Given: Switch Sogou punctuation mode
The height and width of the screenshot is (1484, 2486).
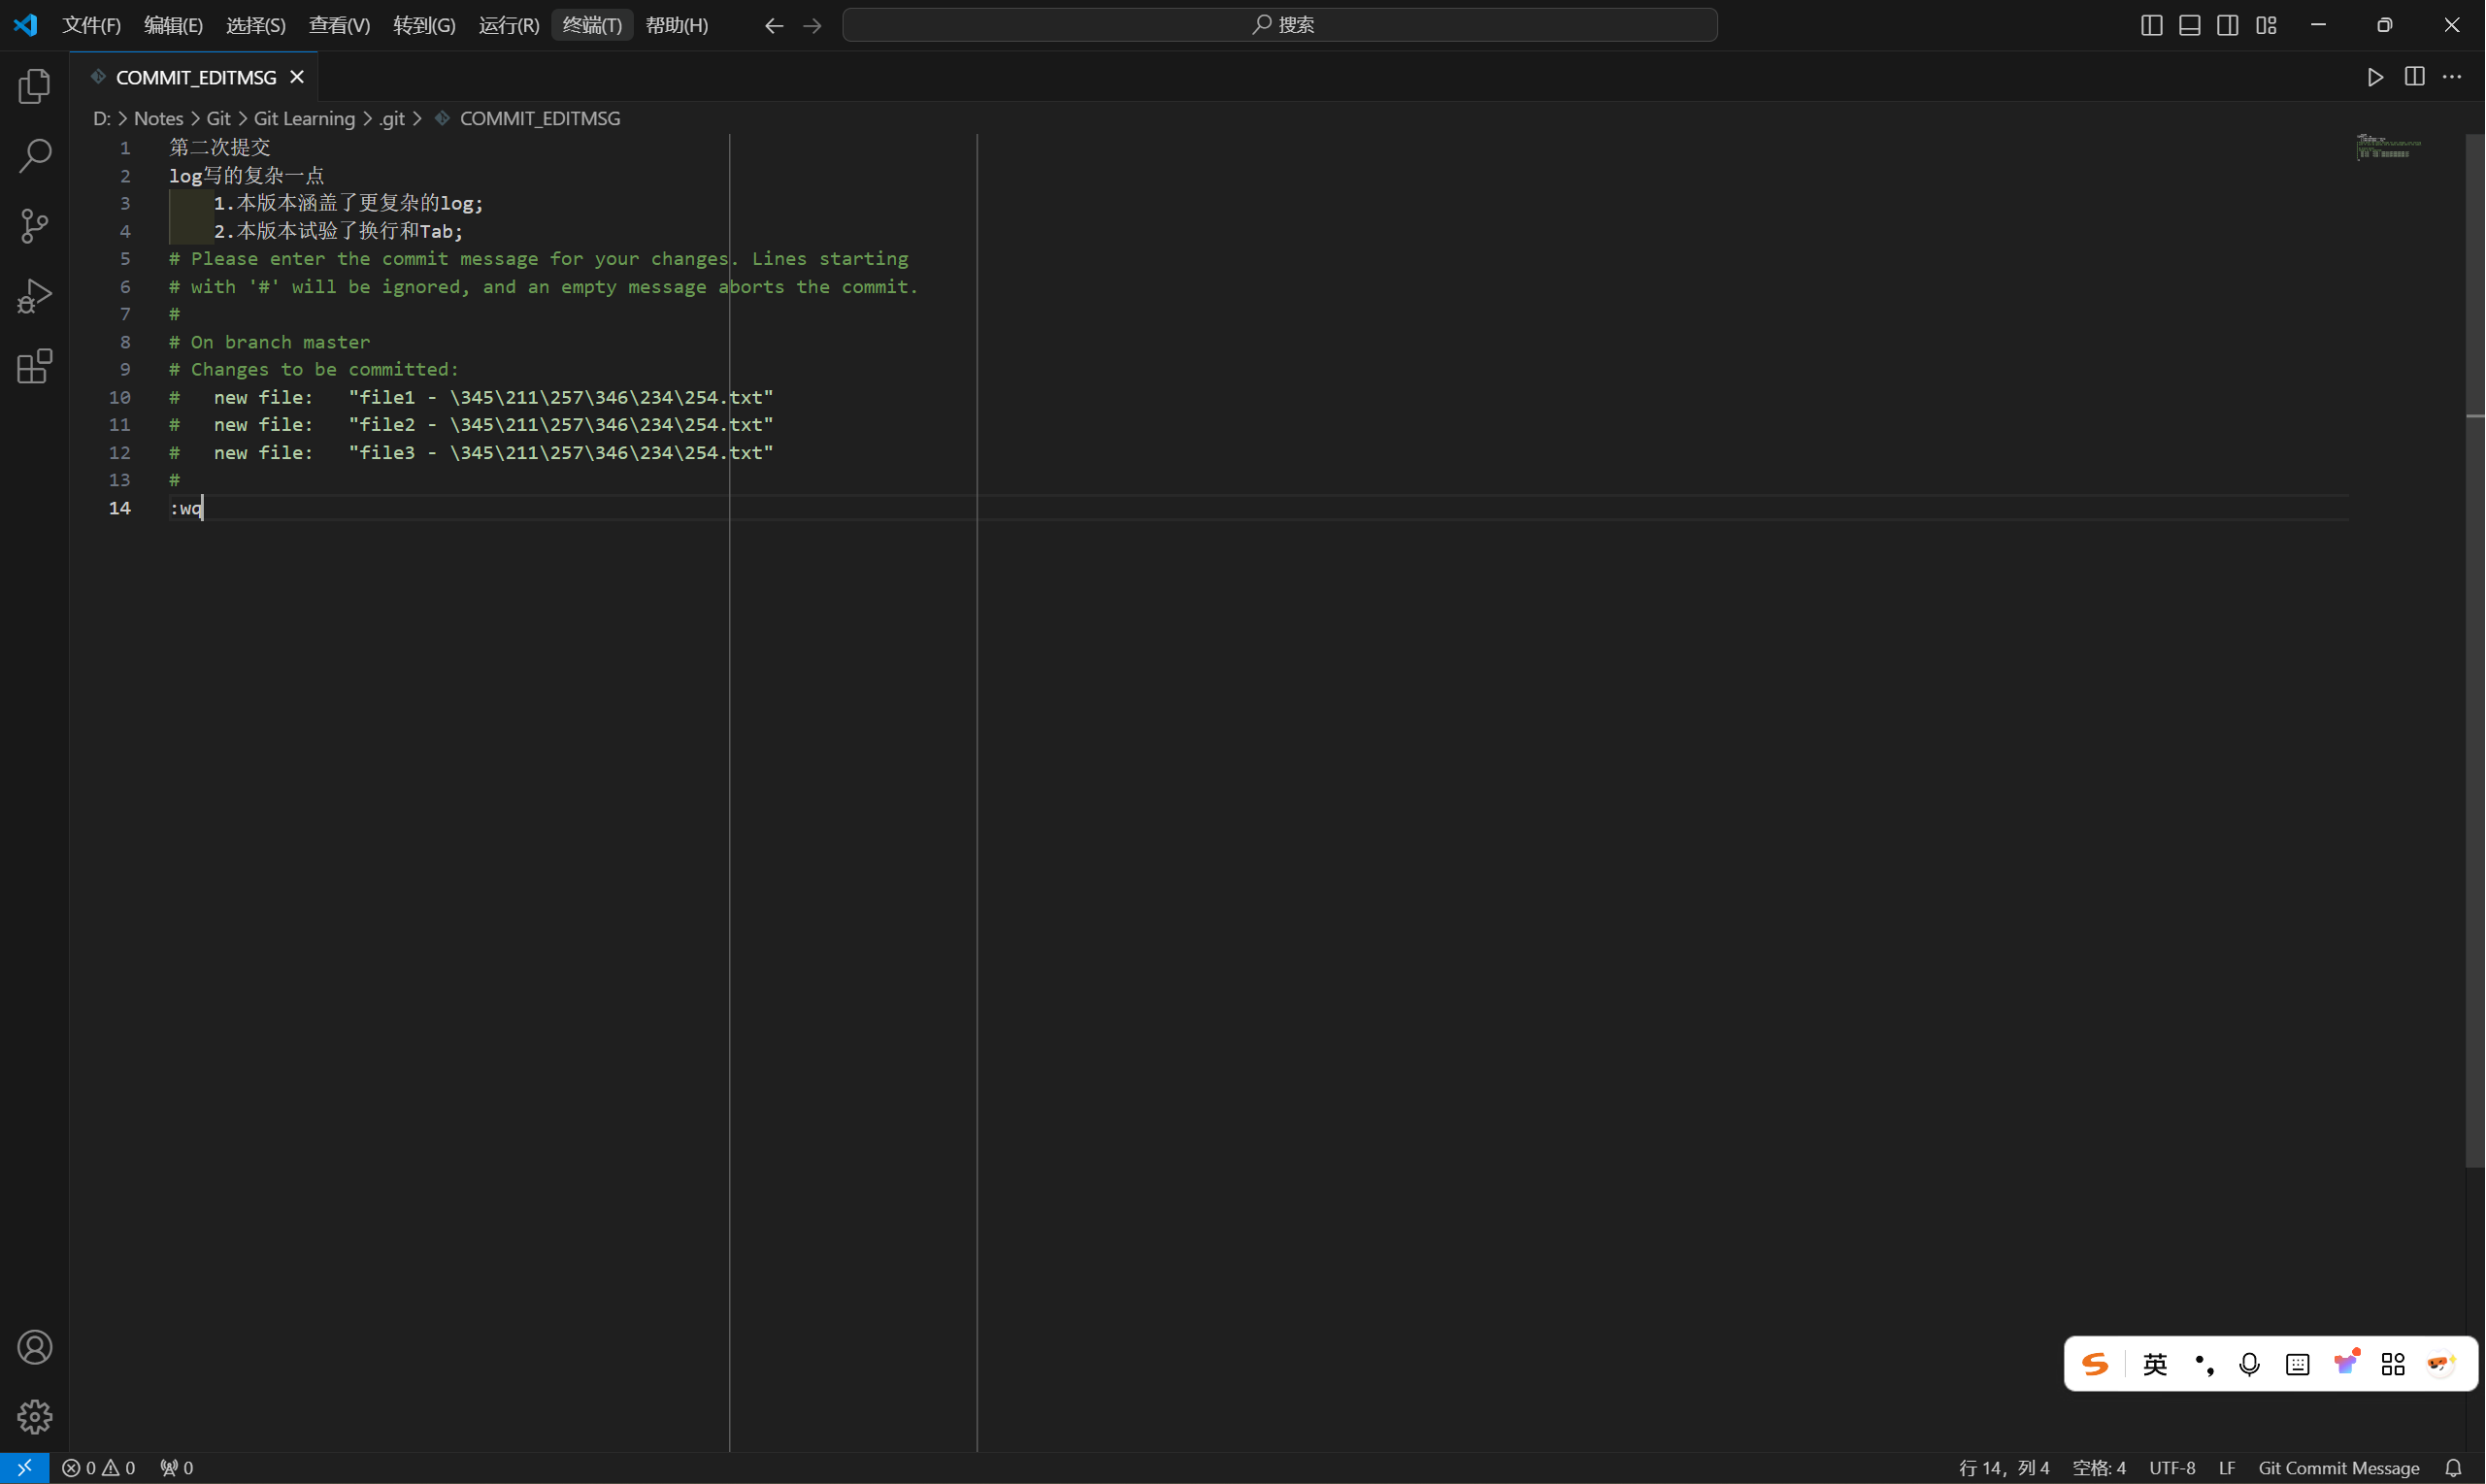Looking at the screenshot, I should (2203, 1364).
